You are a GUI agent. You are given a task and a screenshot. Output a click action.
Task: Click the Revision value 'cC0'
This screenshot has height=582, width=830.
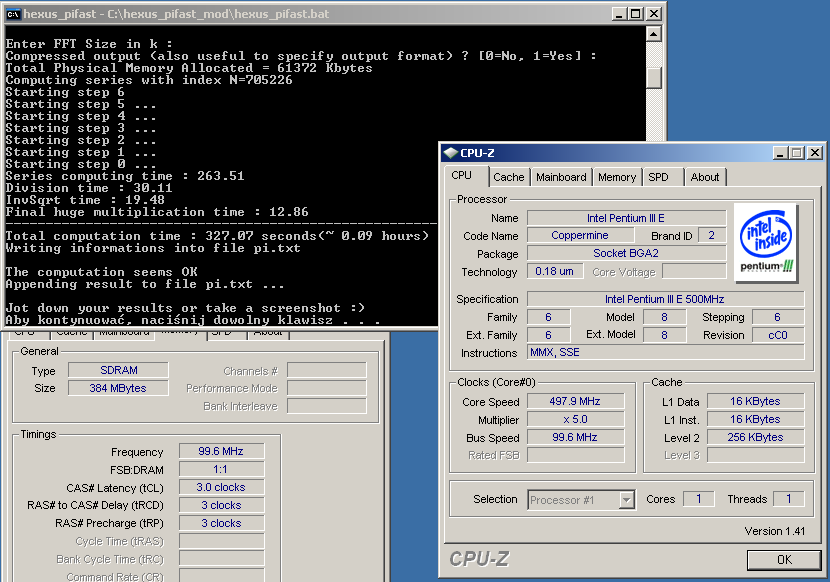click(x=778, y=335)
